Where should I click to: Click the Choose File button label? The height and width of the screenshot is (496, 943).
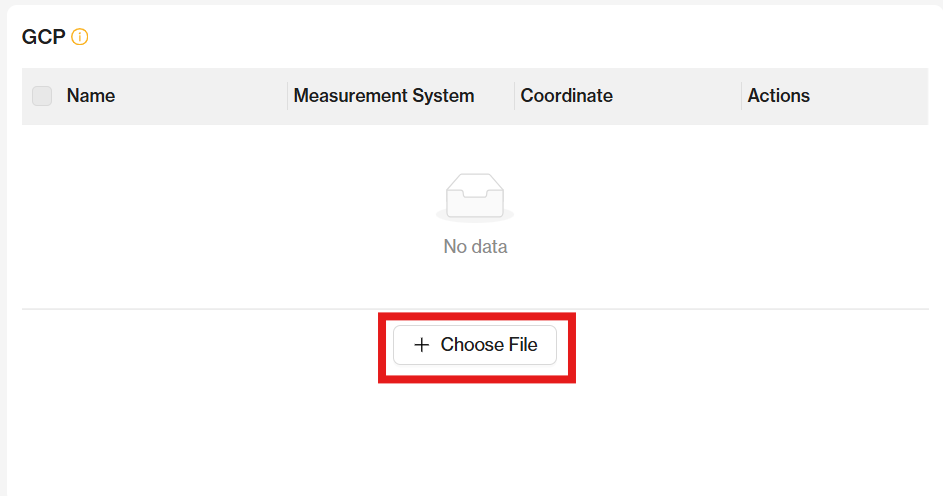click(489, 344)
